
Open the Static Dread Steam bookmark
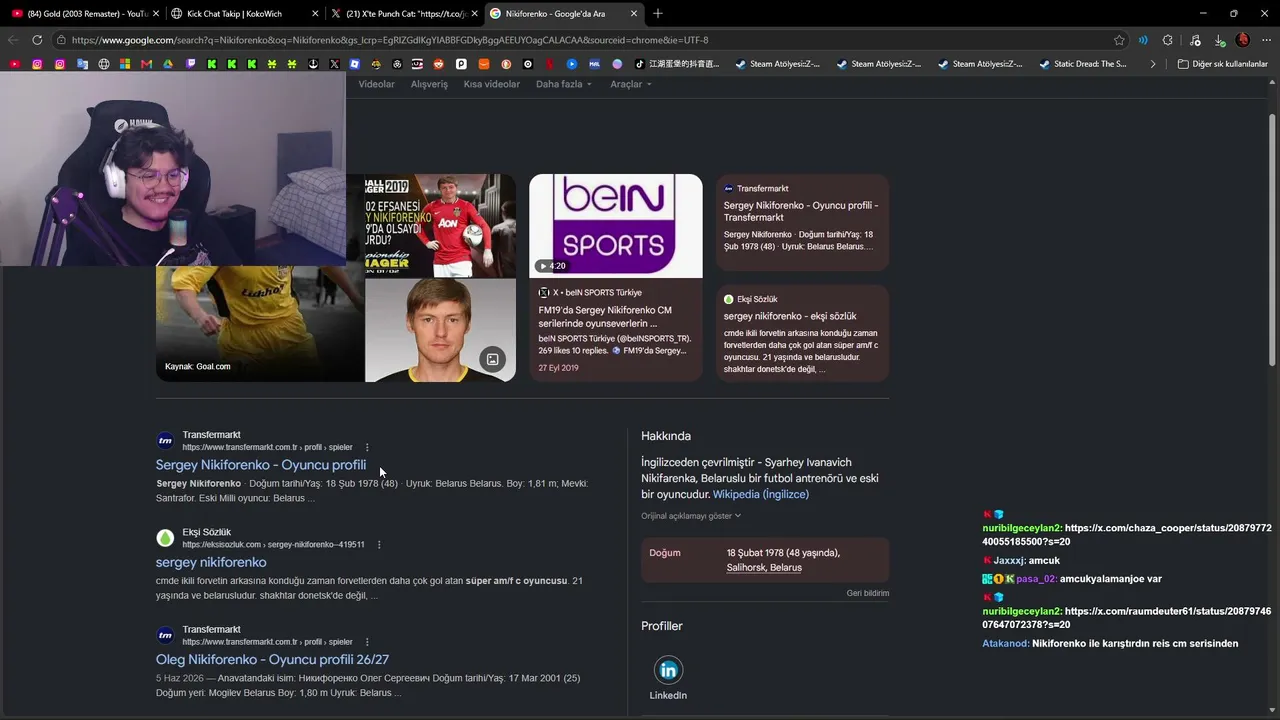click(x=1083, y=64)
